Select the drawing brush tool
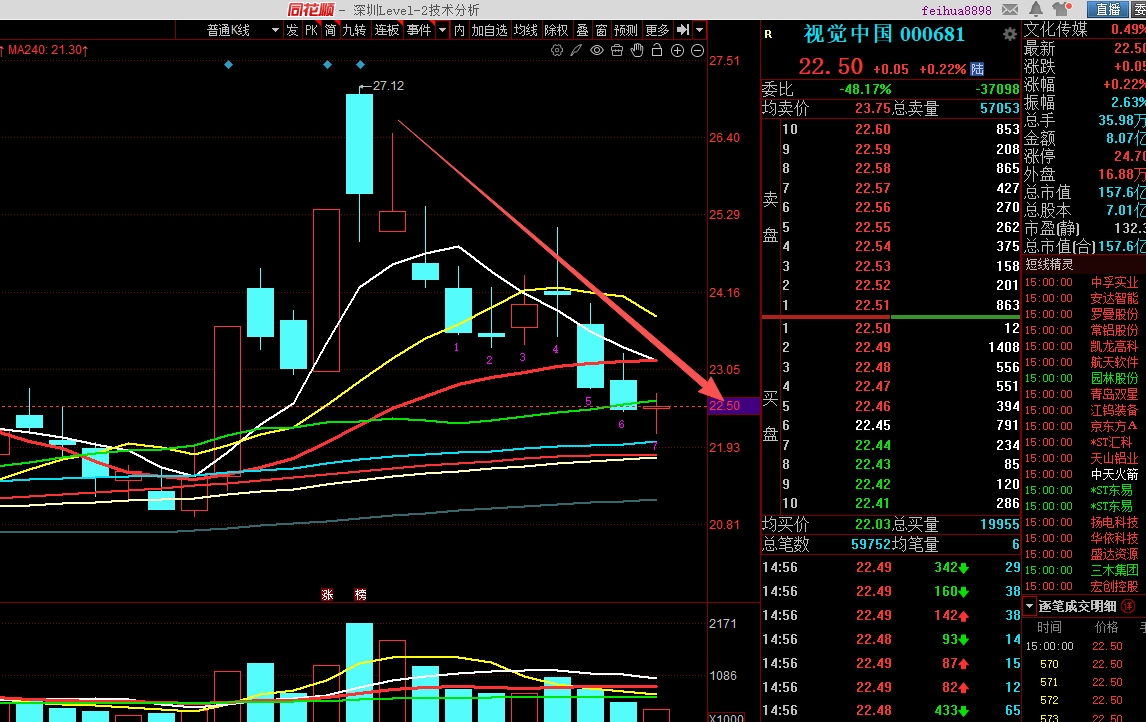Screen dimensions: 1146x722 click(x=577, y=50)
